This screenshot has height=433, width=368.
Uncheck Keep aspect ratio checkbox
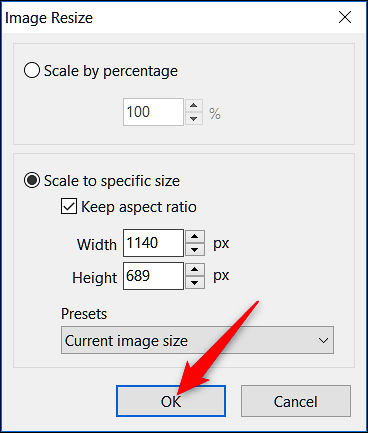(69, 206)
